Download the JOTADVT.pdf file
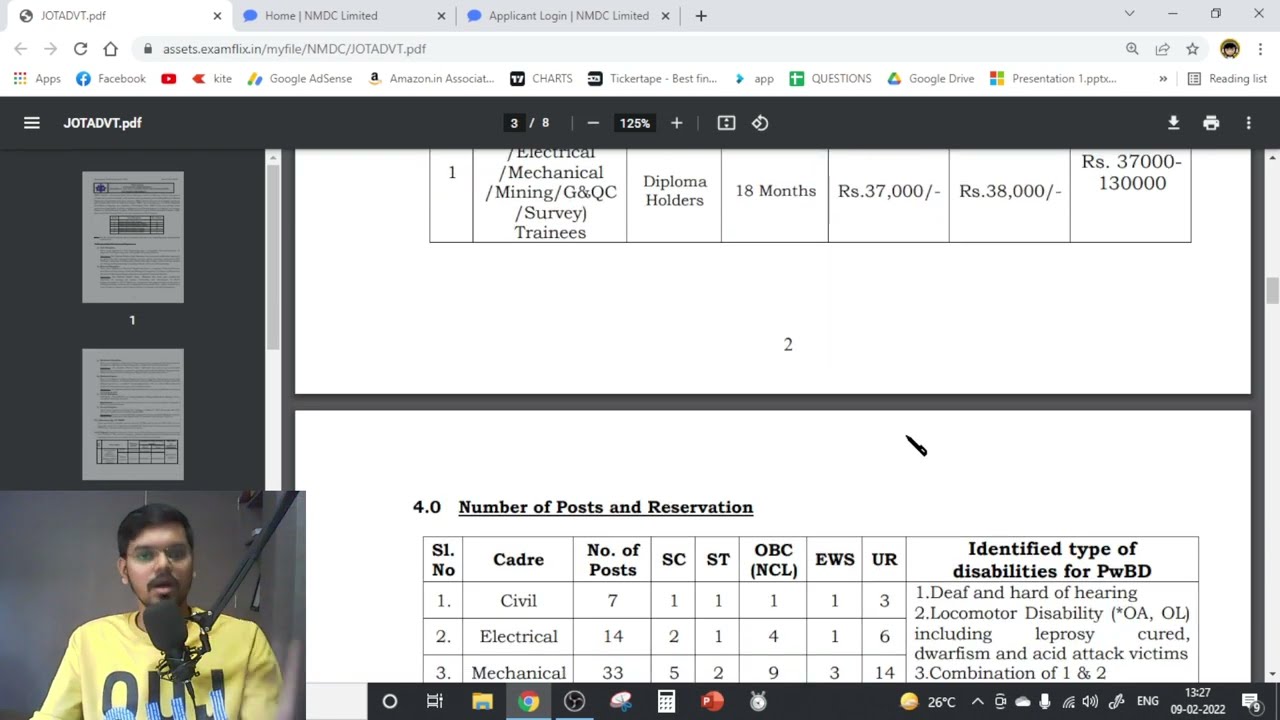The image size is (1280, 720). [x=1174, y=123]
